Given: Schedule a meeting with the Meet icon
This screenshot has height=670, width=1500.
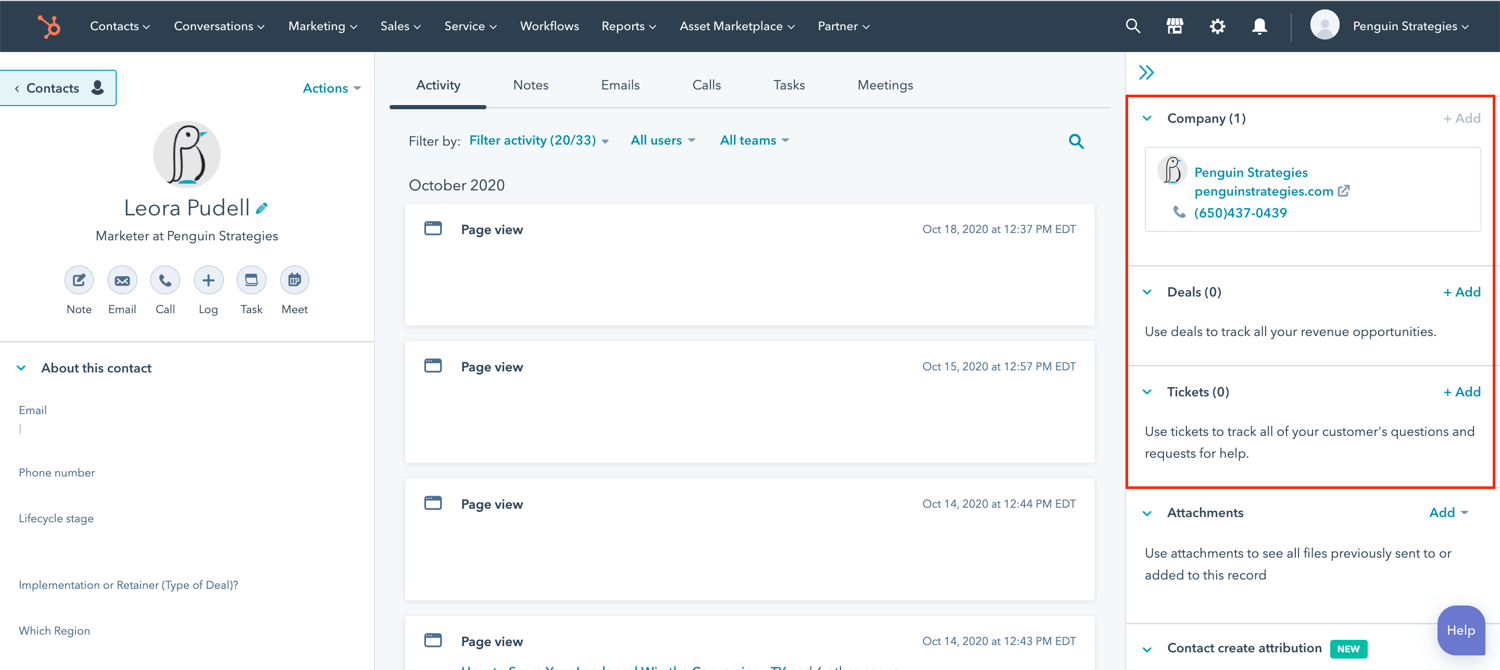Looking at the screenshot, I should pyautogui.click(x=294, y=281).
